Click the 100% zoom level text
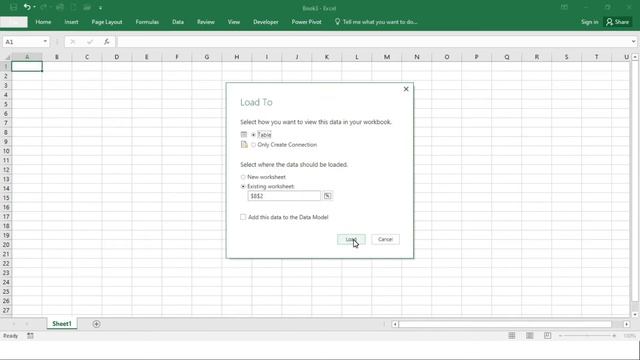This screenshot has height=360, width=640. tap(629, 336)
